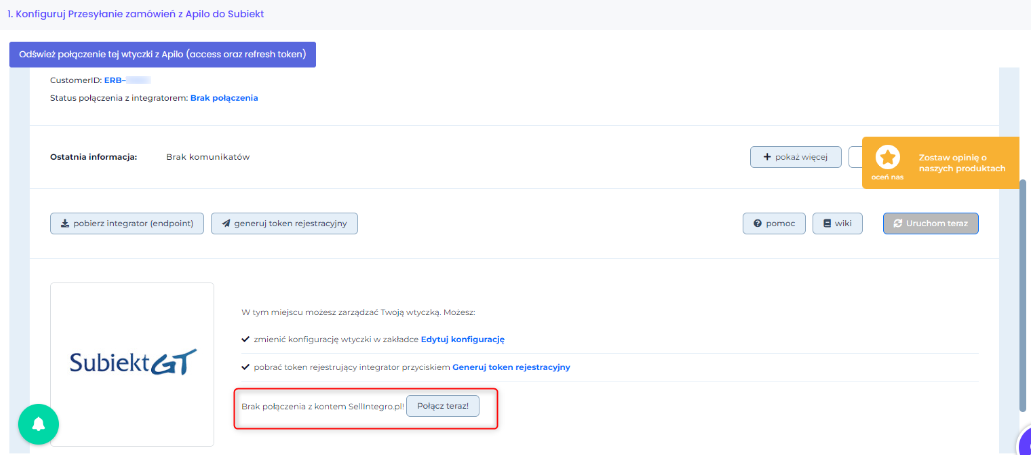The image size is (1032, 455).
Task: Click the page vertical scrollbar thumb
Action: coord(1025,296)
